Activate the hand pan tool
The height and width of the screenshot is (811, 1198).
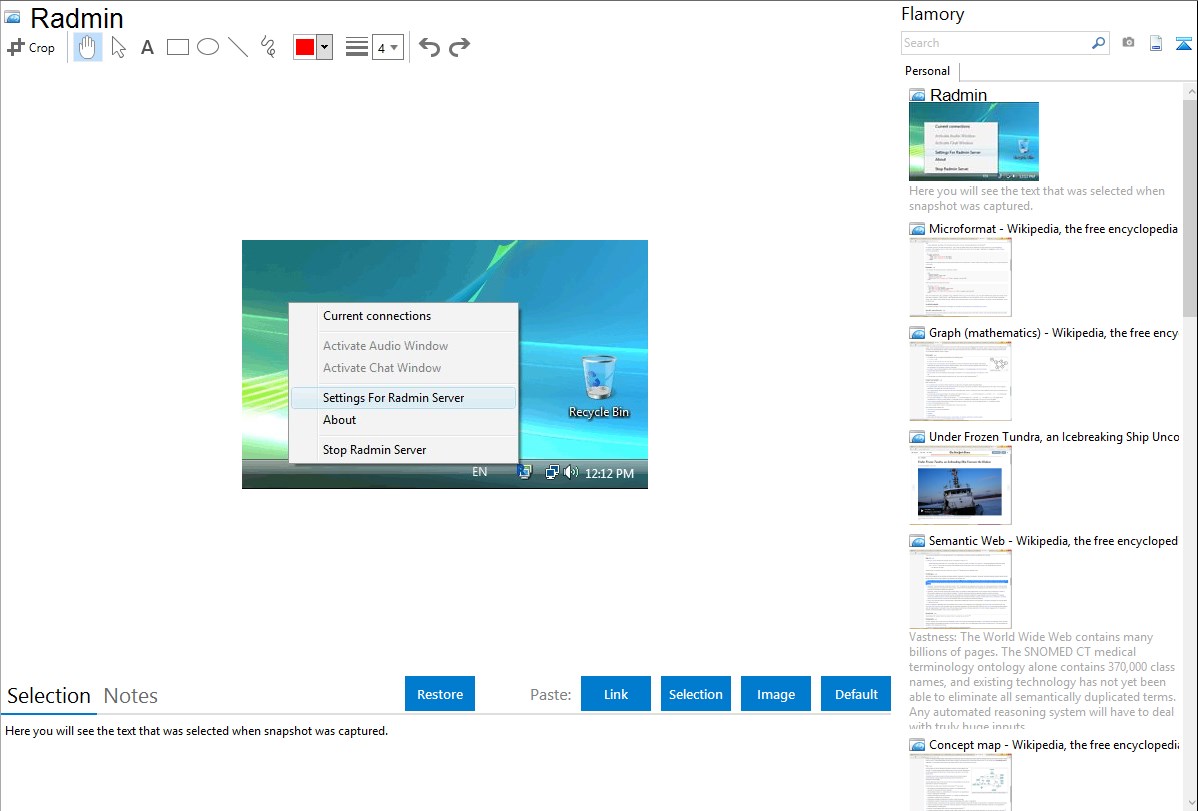(88, 47)
